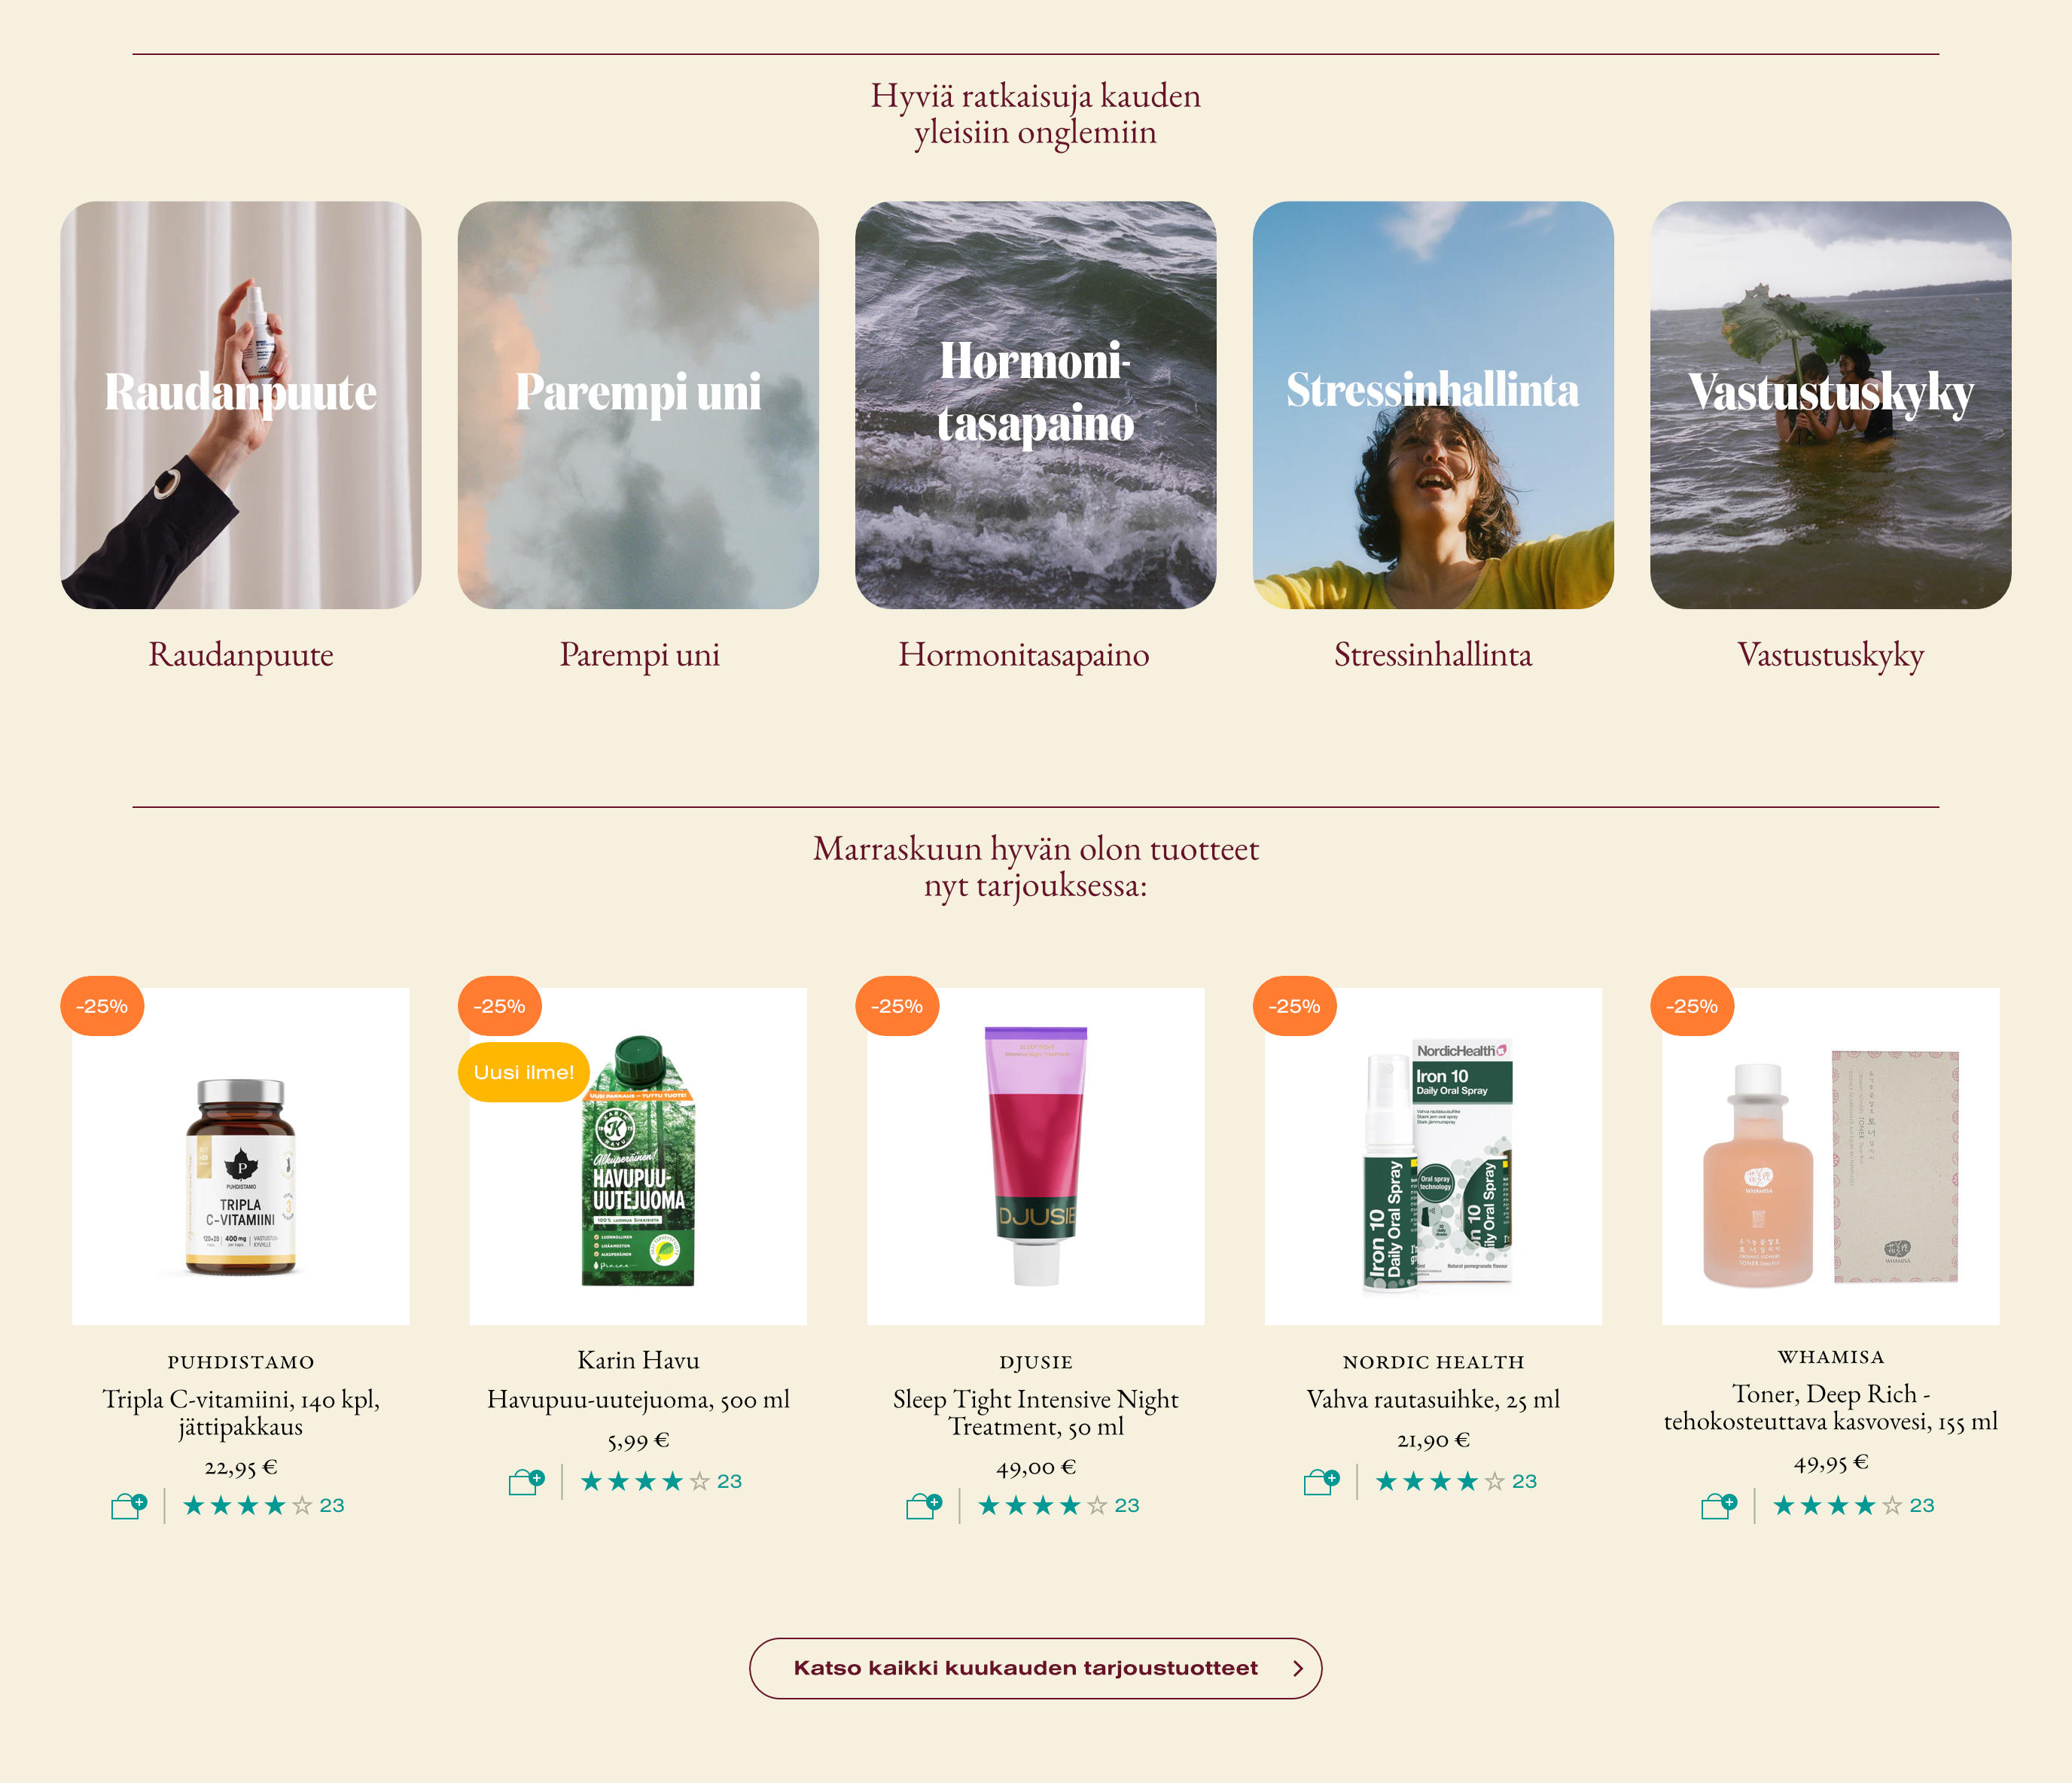Open the Raudanpuute category image
The width and height of the screenshot is (2072, 1783).
point(241,405)
